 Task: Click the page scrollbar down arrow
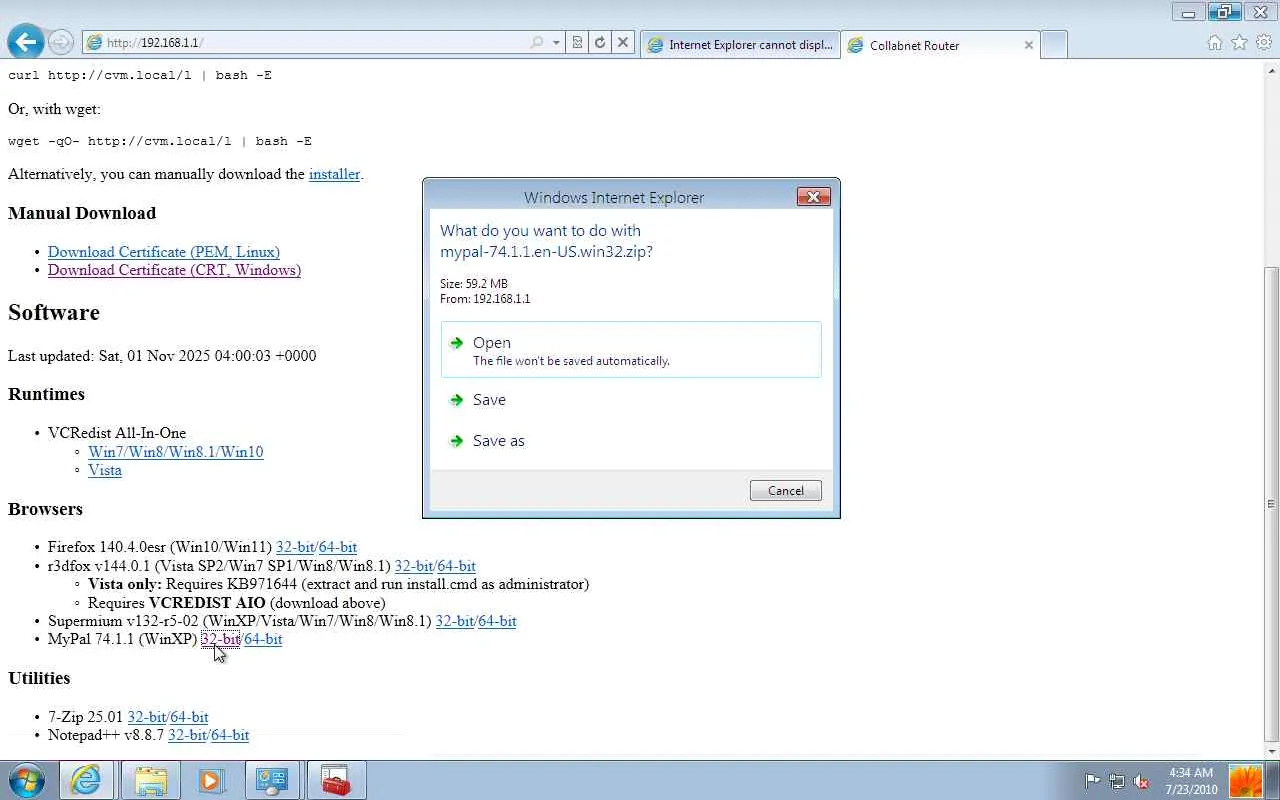click(1272, 751)
